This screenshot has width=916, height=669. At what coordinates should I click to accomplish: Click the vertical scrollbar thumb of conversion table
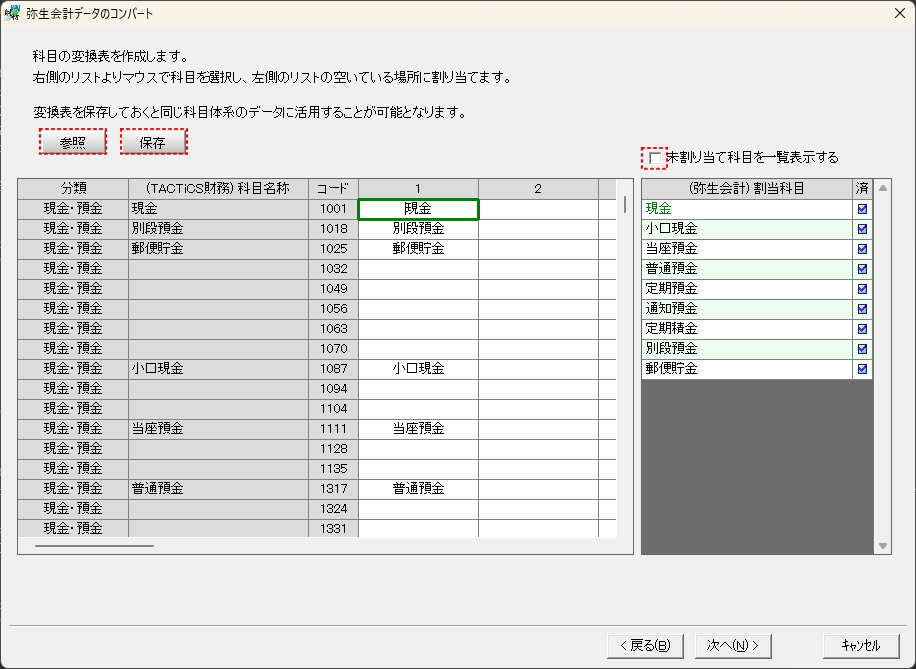[x=625, y=204]
